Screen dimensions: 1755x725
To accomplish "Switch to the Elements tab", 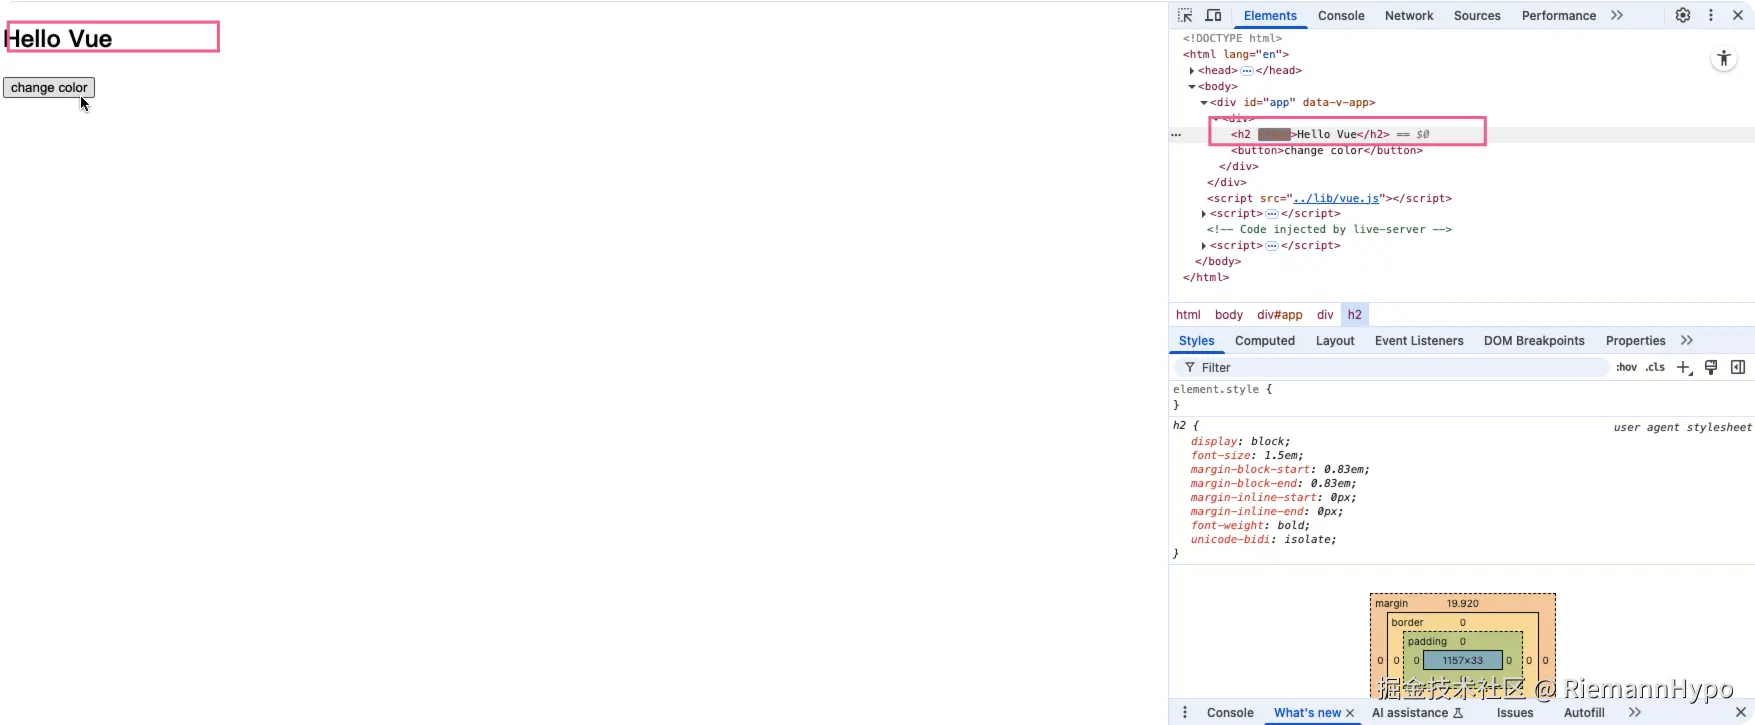I will click(1270, 16).
